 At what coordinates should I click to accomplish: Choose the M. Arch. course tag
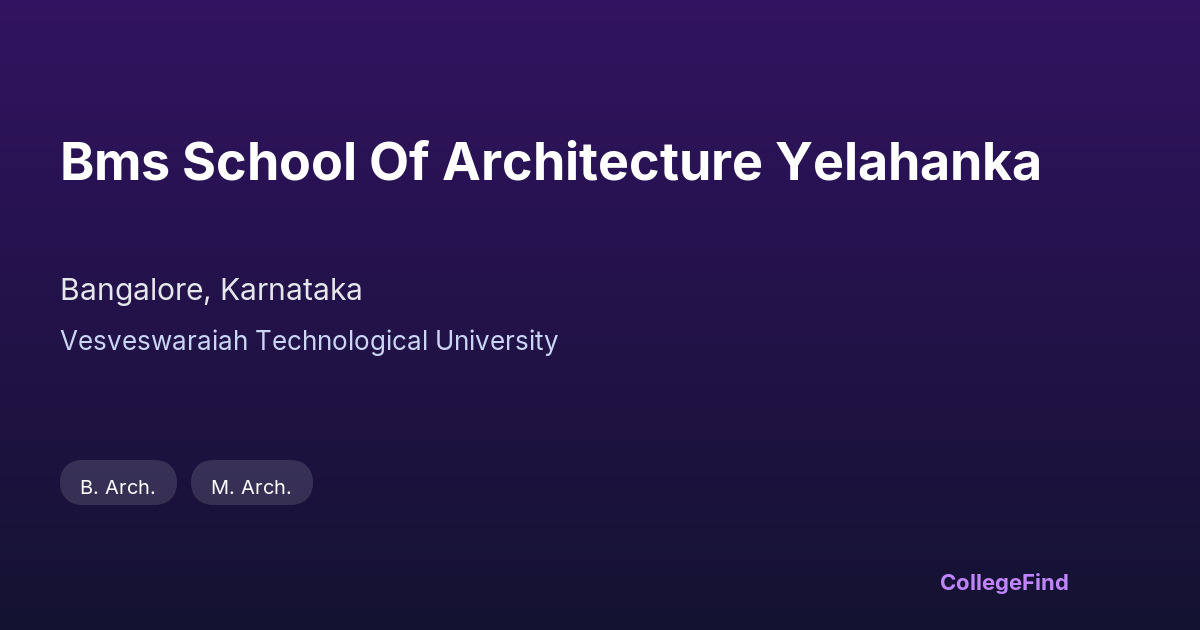pyautogui.click(x=251, y=487)
